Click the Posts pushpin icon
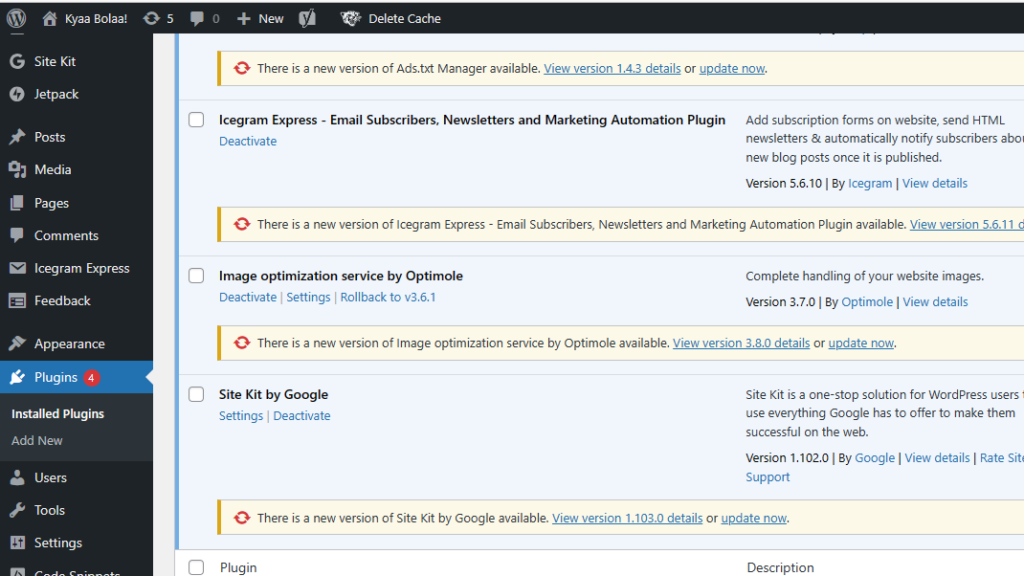The image size is (1024, 576). coord(17,136)
